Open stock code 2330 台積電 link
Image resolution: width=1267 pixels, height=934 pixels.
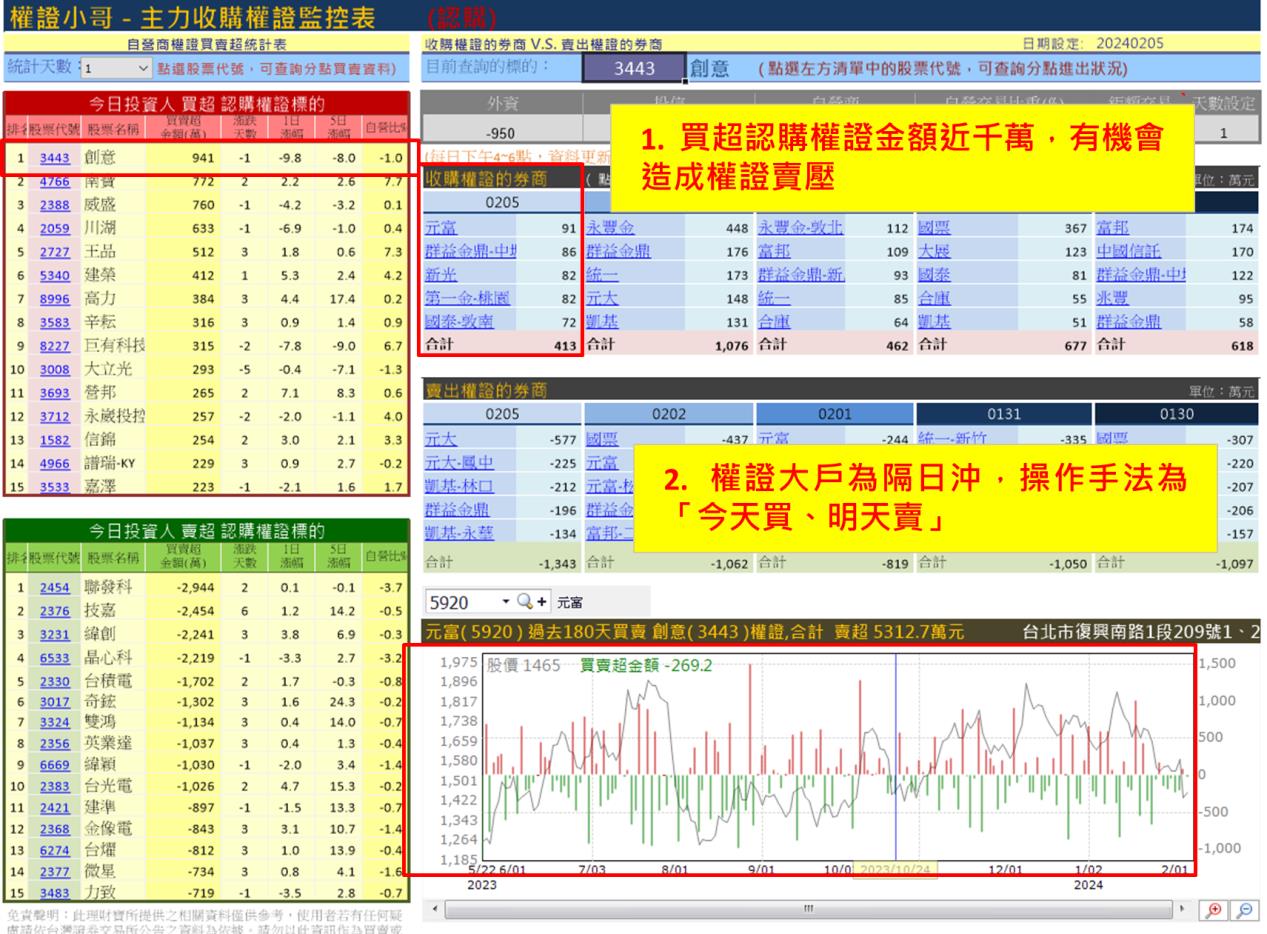[x=54, y=680]
